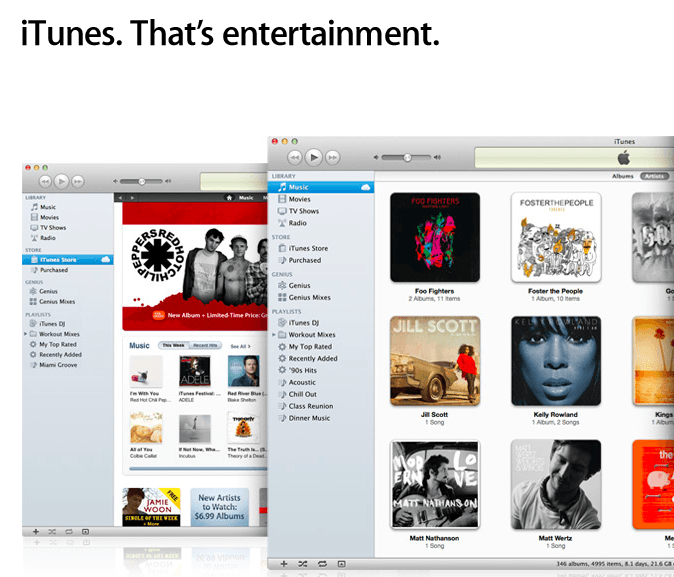The width and height of the screenshot is (674, 577).
Task: Click Play button in the back iTunes window
Action: click(x=61, y=181)
